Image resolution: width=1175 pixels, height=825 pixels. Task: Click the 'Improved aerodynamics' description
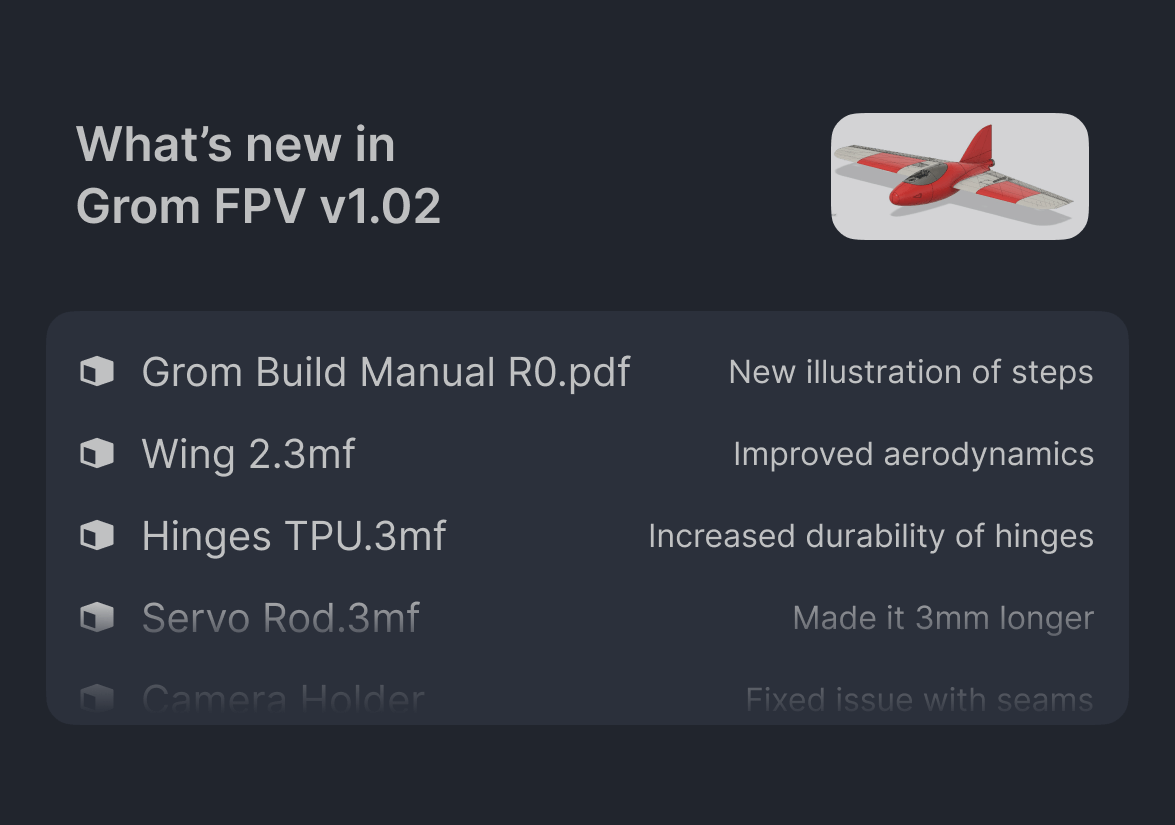(914, 453)
